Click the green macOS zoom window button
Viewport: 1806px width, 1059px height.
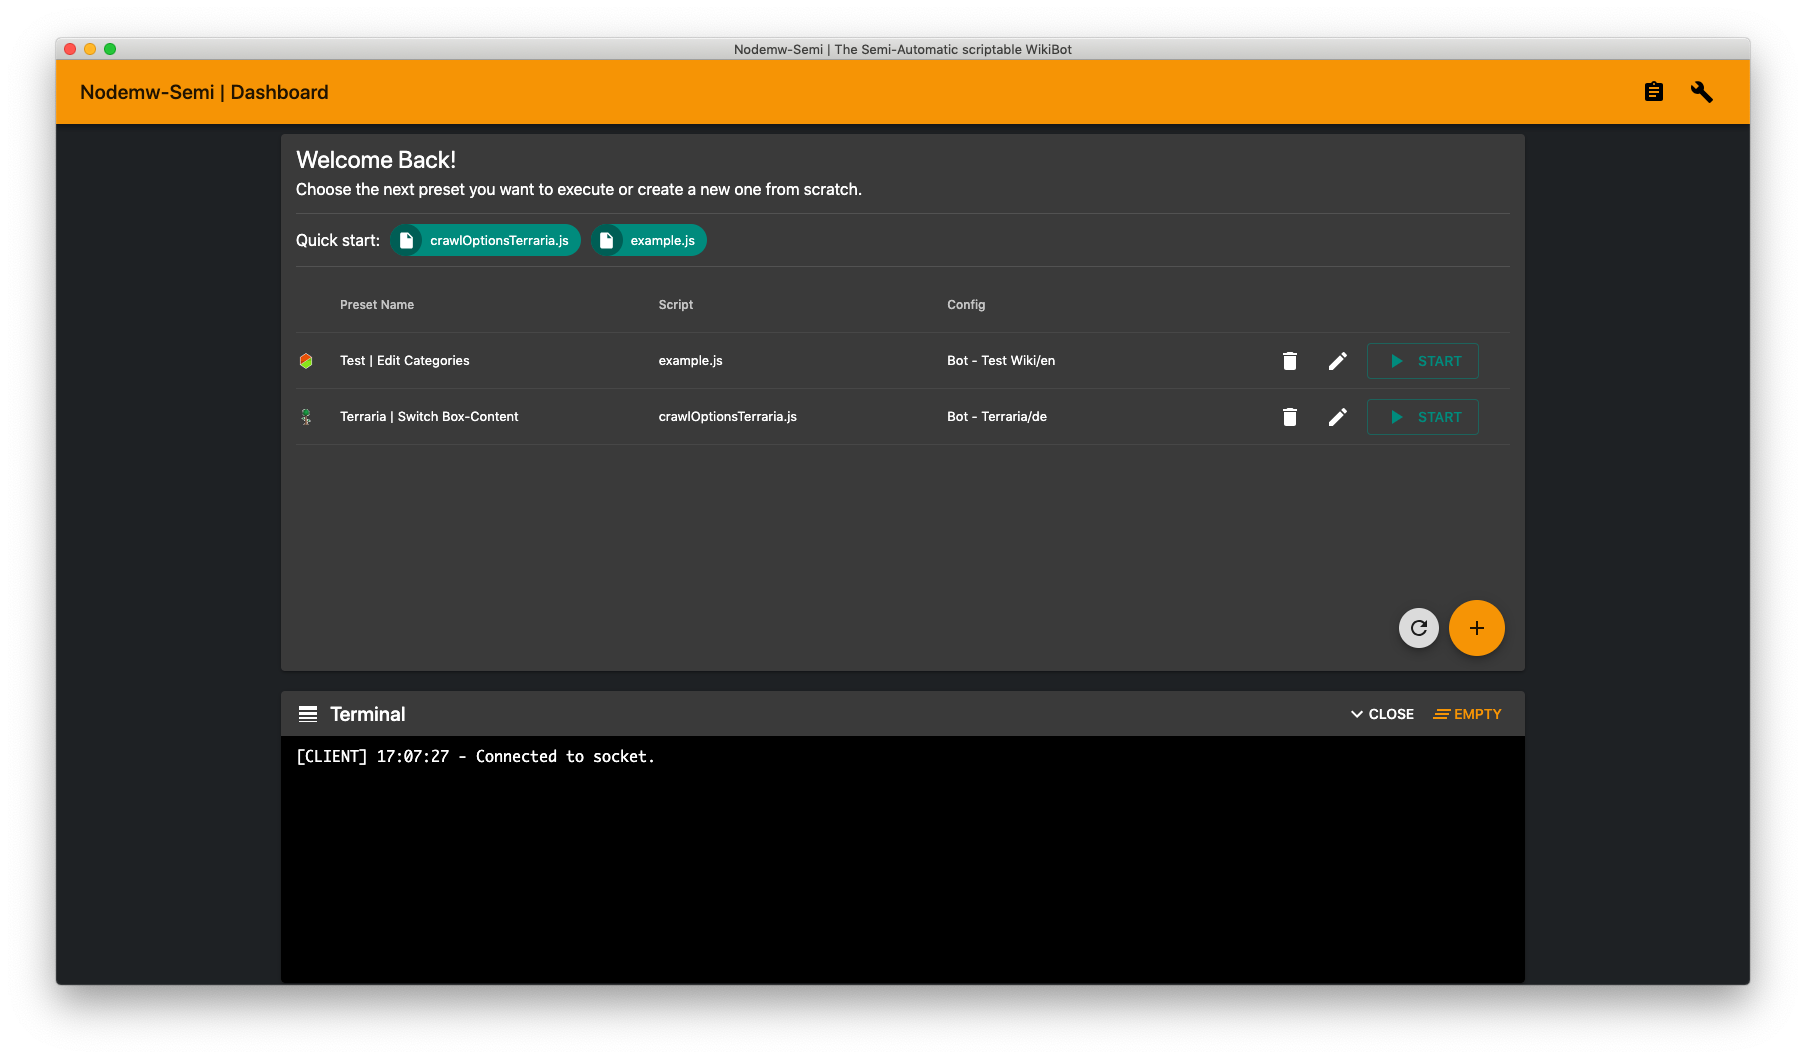(110, 49)
